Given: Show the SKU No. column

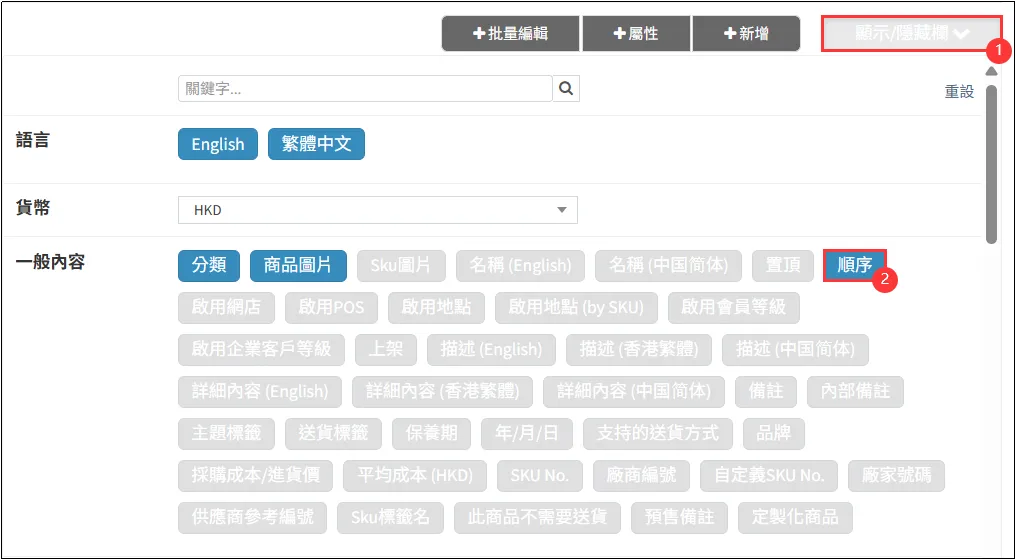Looking at the screenshot, I should (539, 475).
